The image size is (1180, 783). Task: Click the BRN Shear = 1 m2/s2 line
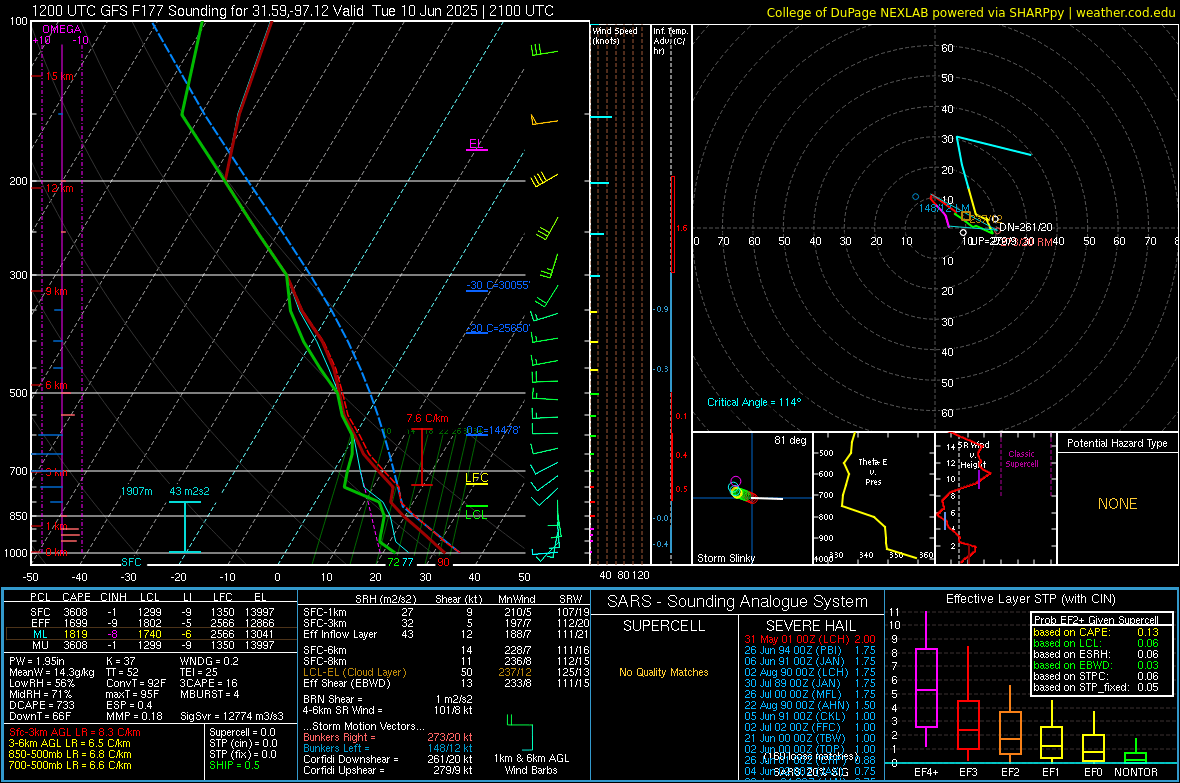click(x=388, y=699)
